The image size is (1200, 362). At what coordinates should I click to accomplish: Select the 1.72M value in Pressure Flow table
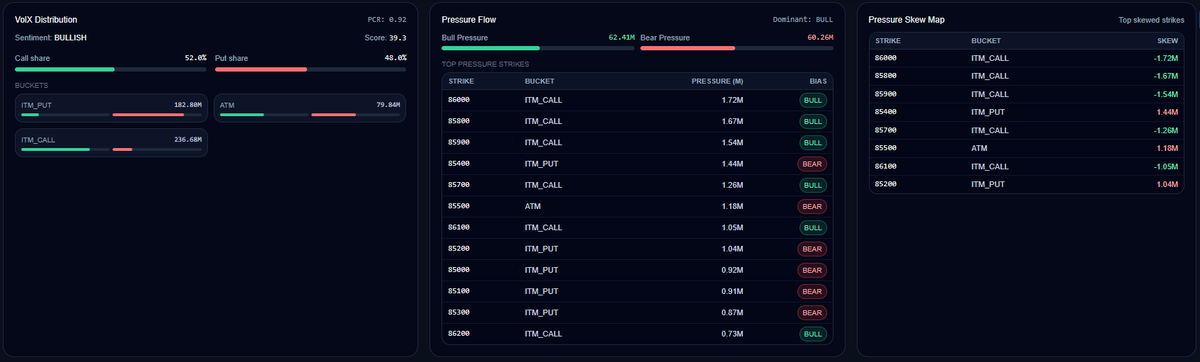tap(732, 100)
